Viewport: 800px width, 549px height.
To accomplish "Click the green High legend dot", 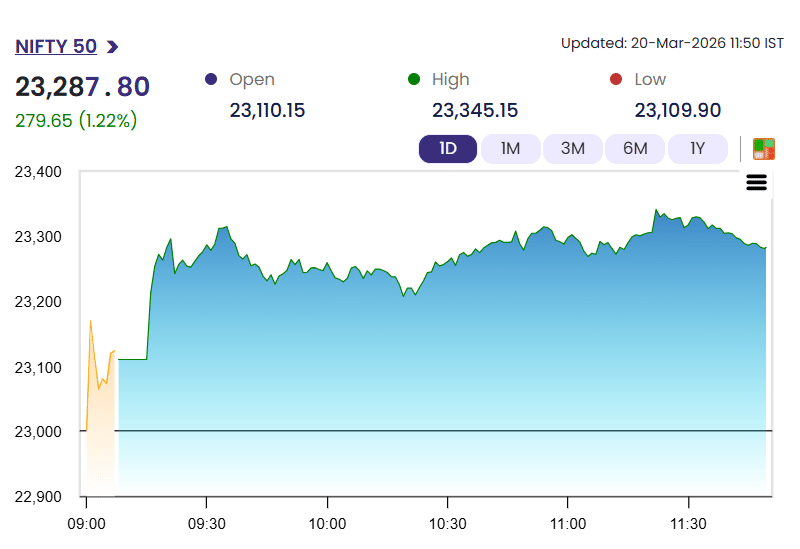I will (413, 80).
